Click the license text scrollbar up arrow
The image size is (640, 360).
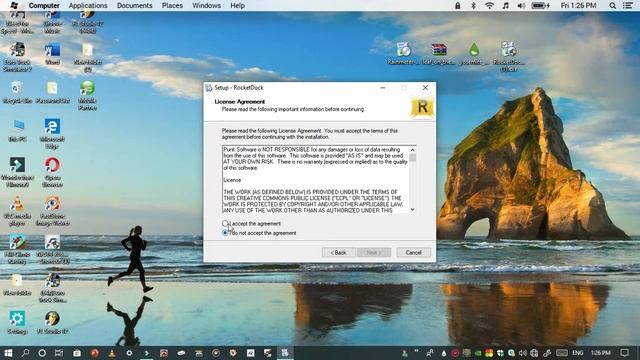[413, 150]
